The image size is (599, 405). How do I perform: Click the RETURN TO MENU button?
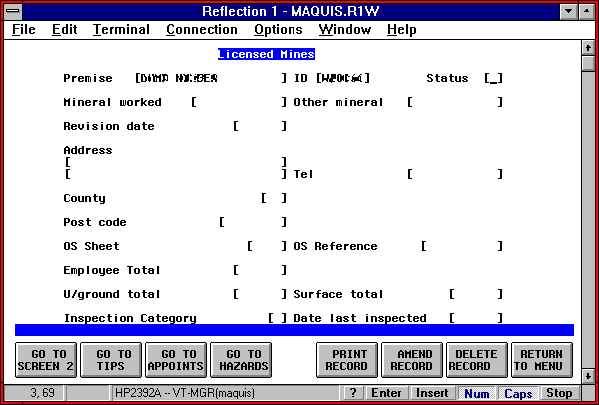pyautogui.click(x=542, y=360)
